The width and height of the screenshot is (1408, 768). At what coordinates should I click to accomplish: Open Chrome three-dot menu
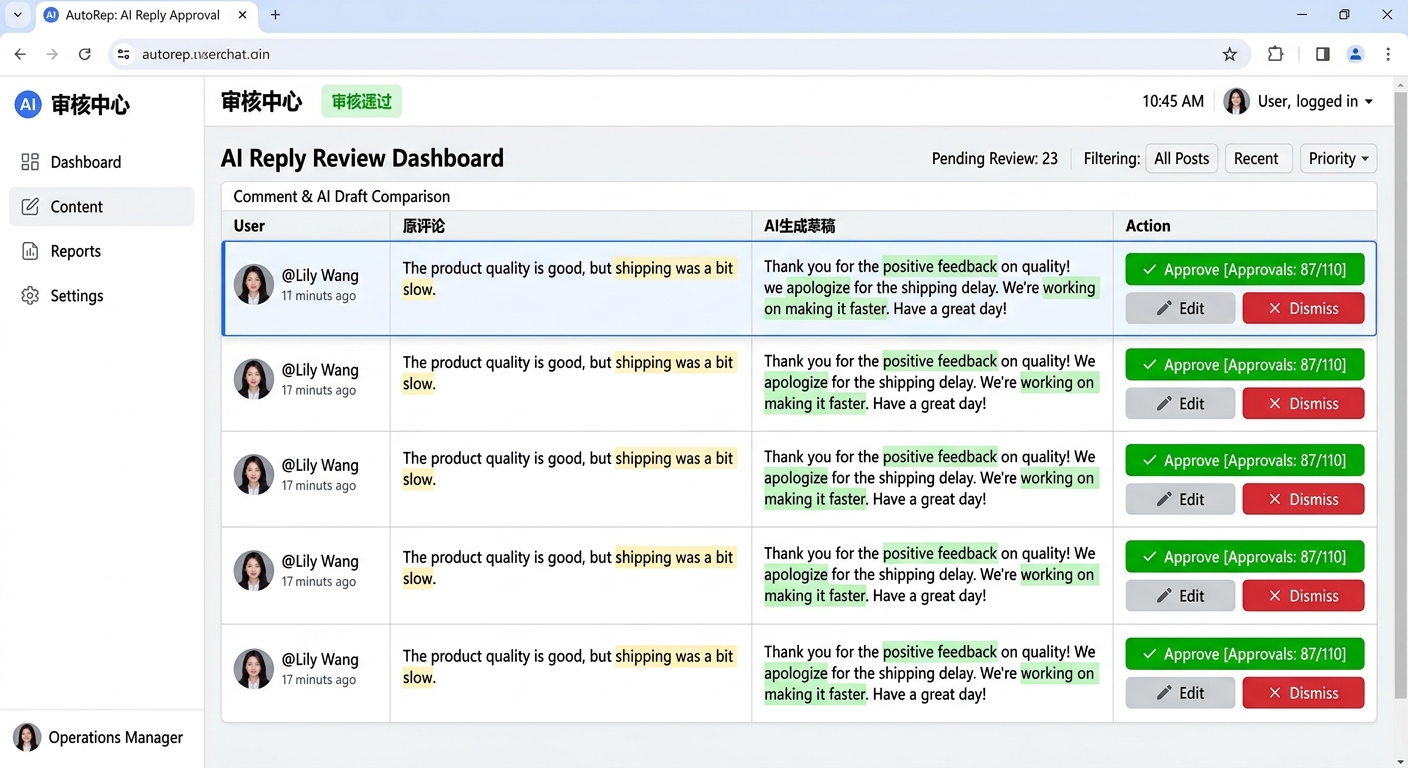1388,54
